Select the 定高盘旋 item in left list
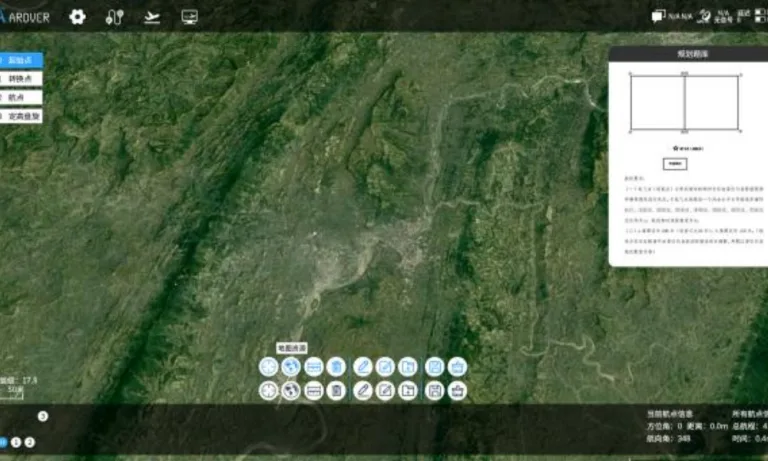 coord(21,116)
